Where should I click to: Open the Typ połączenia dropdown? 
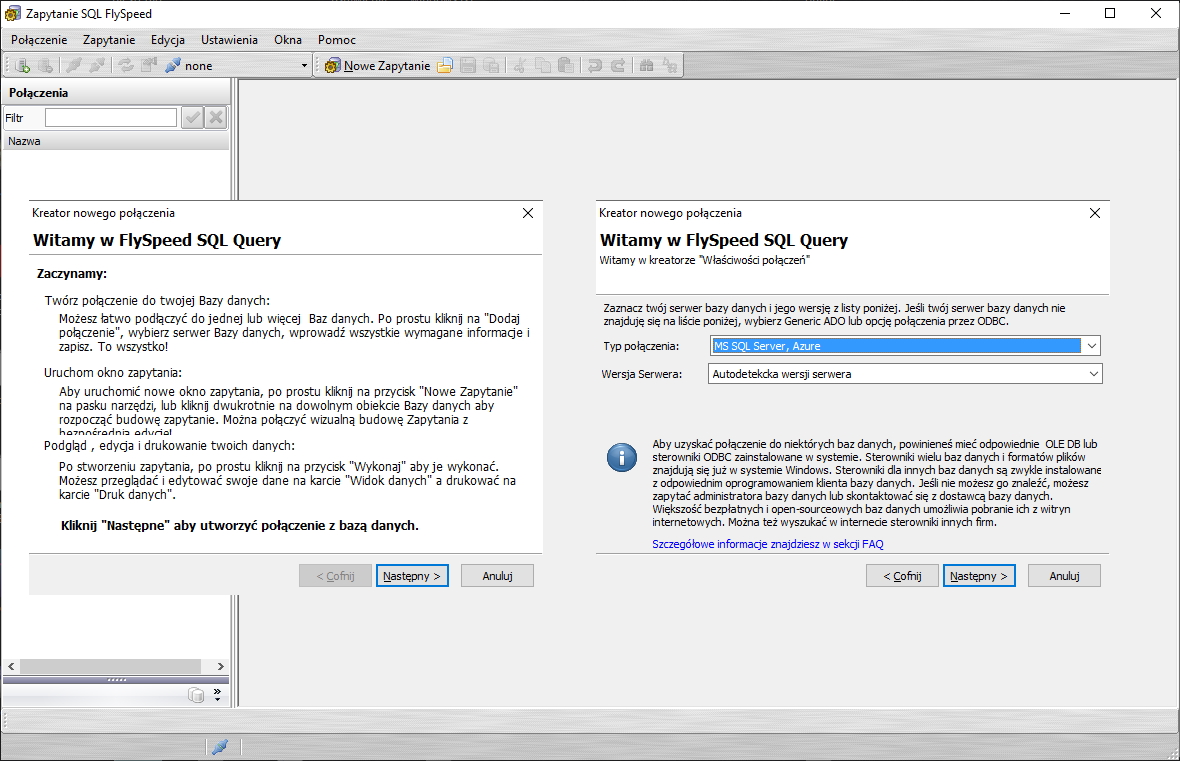(x=1092, y=345)
